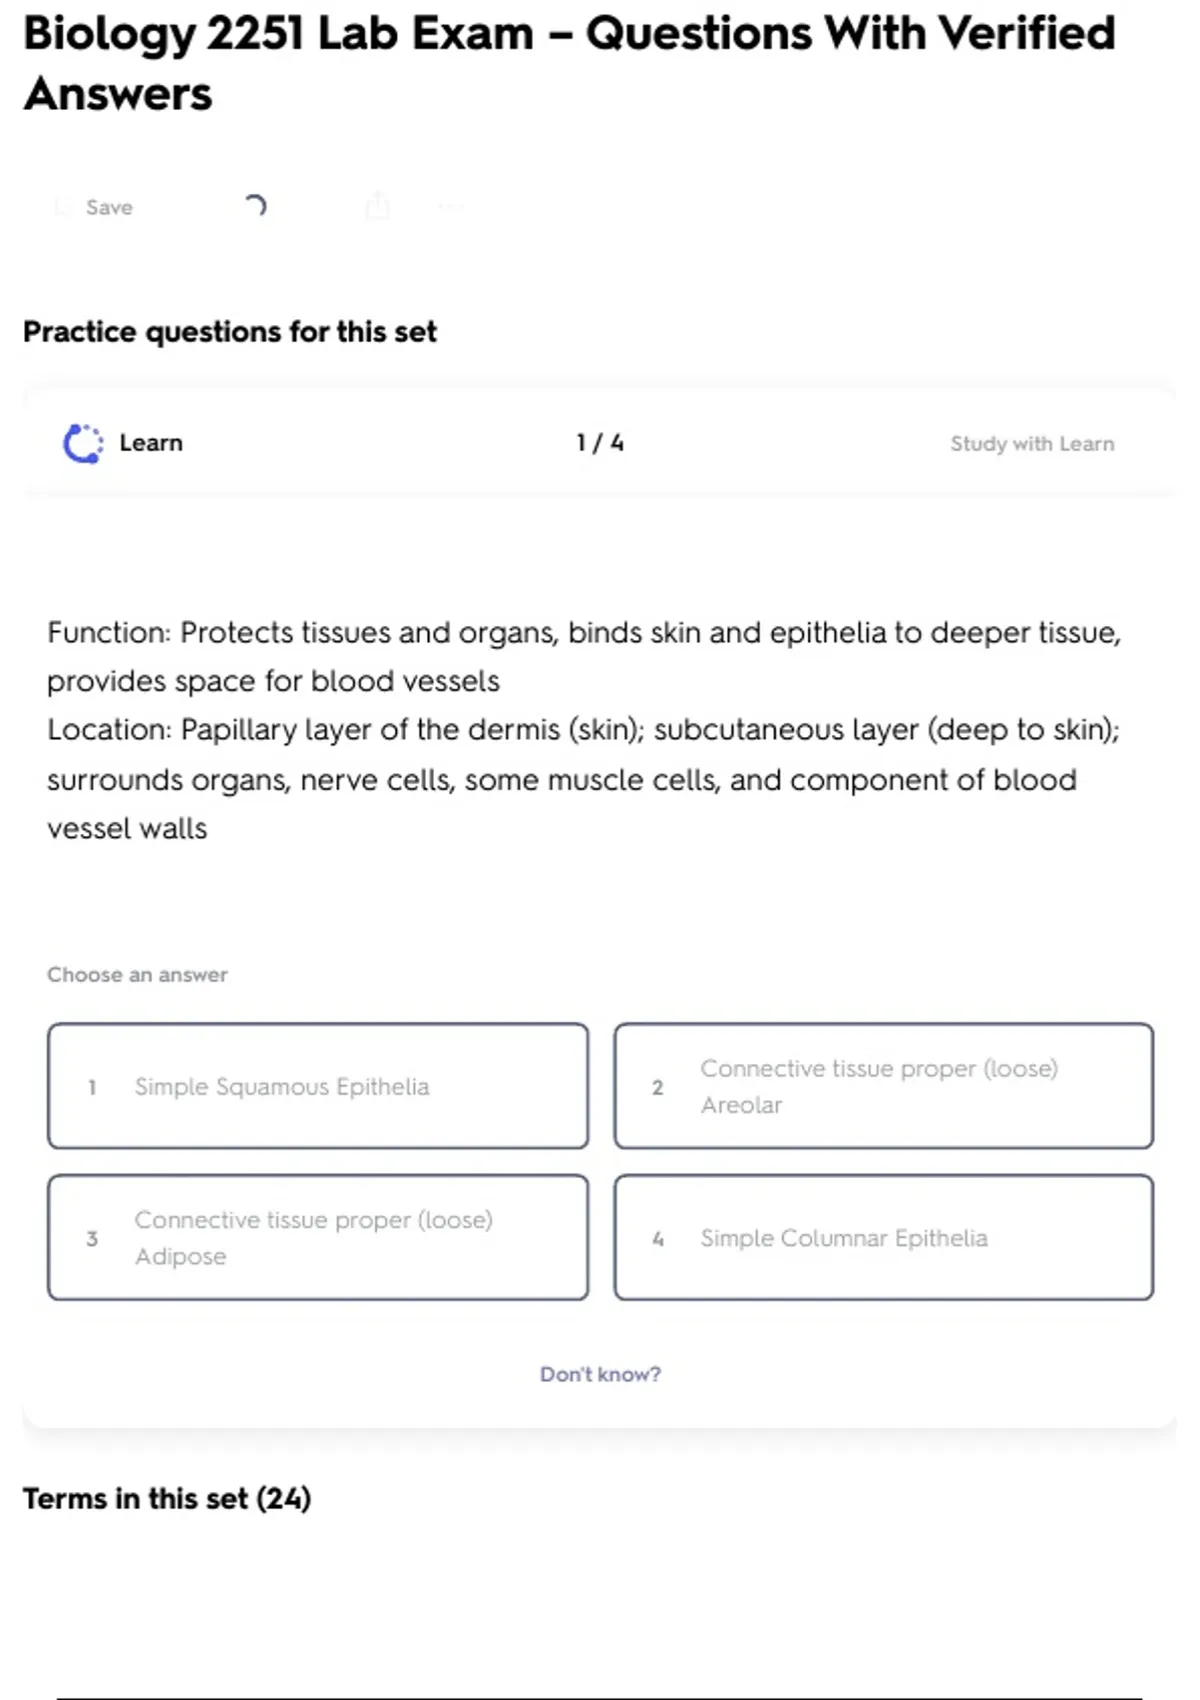
Task: Click number 4 on the Columnar option
Action: point(657,1239)
